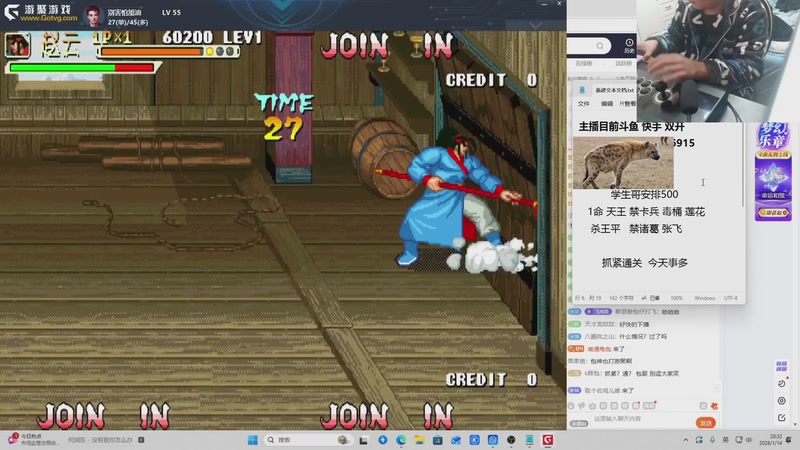
Task: Expand hidden system tray icons
Action: [x=686, y=440]
